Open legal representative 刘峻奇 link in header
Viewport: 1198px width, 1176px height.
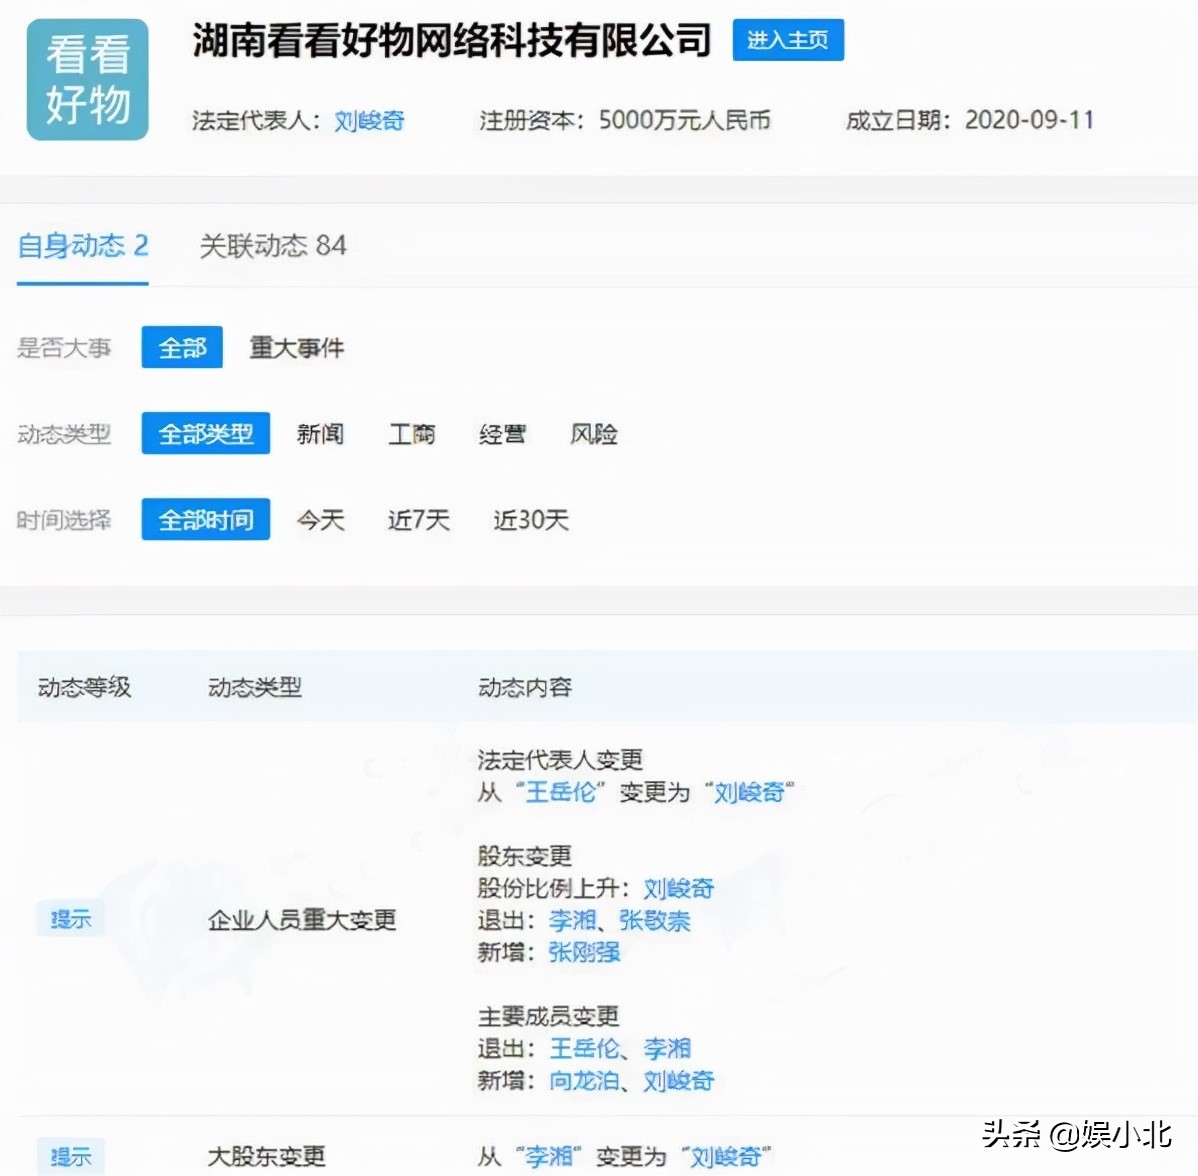(x=369, y=121)
